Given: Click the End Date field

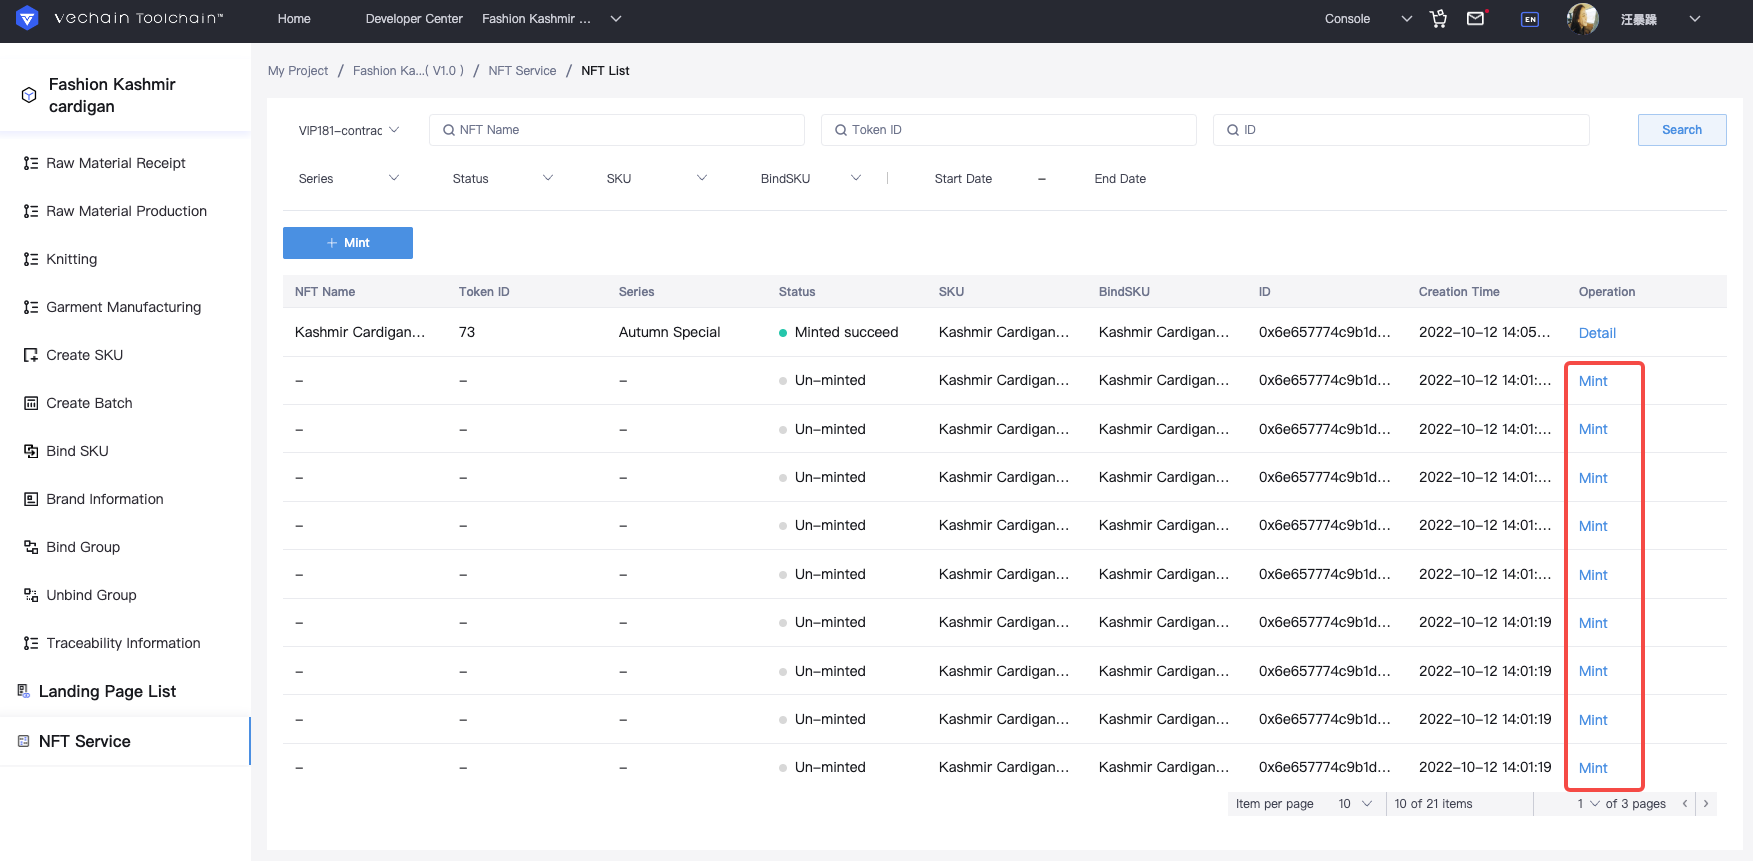Looking at the screenshot, I should (1120, 179).
